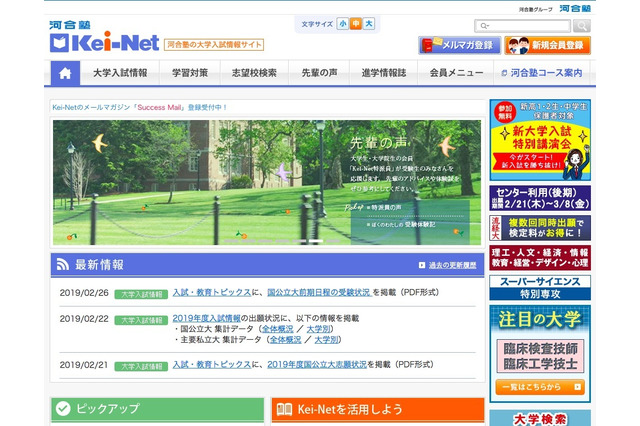Open 大学別 link for 主要私立大 集計データ
Image resolution: width=640 pixels, height=426 pixels.
(x=326, y=339)
